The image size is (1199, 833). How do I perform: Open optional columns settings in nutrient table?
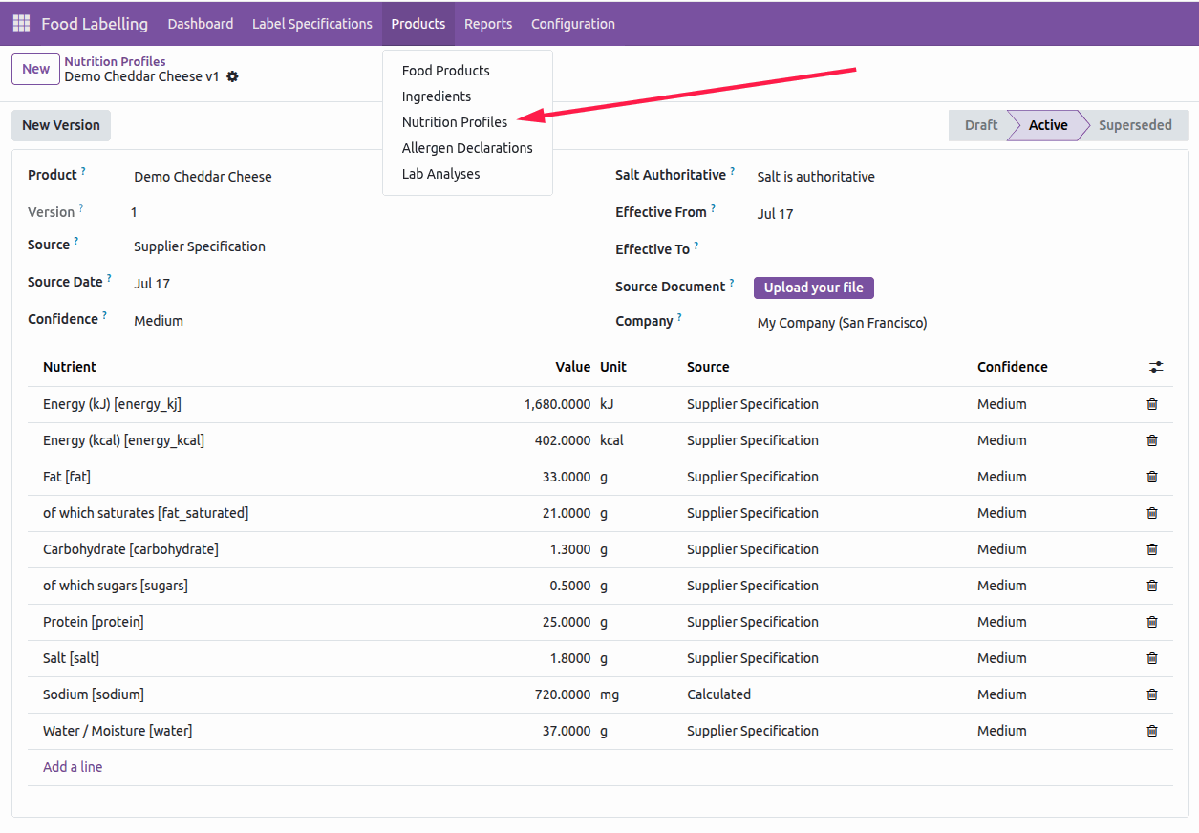pos(1155,367)
